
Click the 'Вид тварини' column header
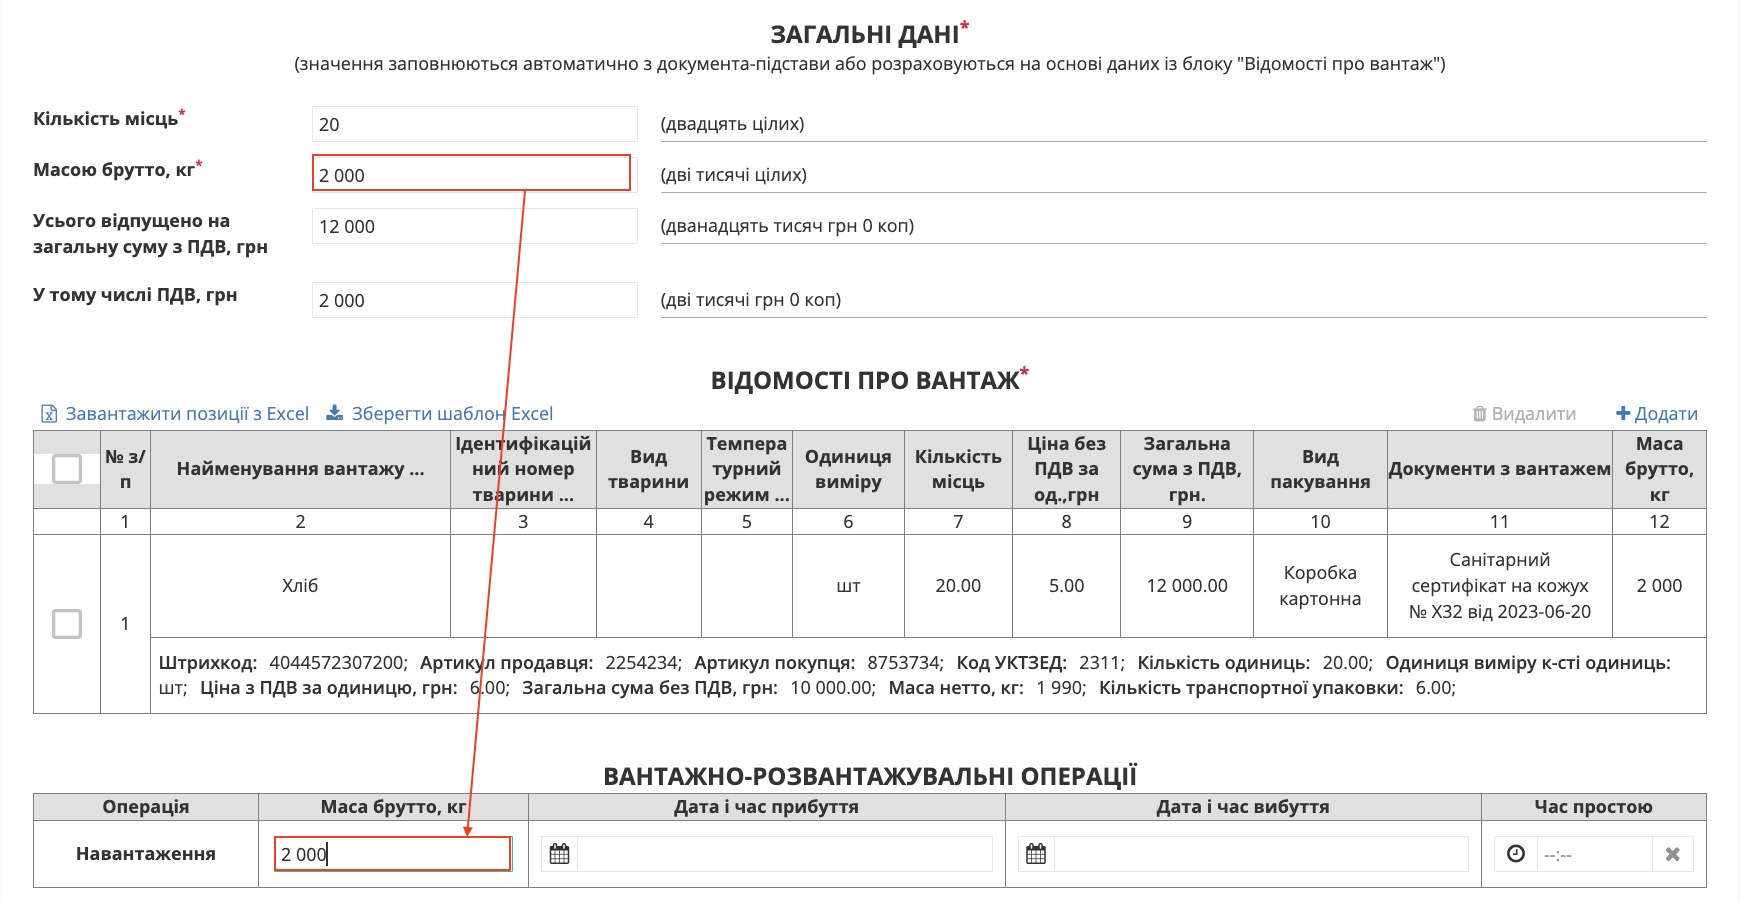648,469
